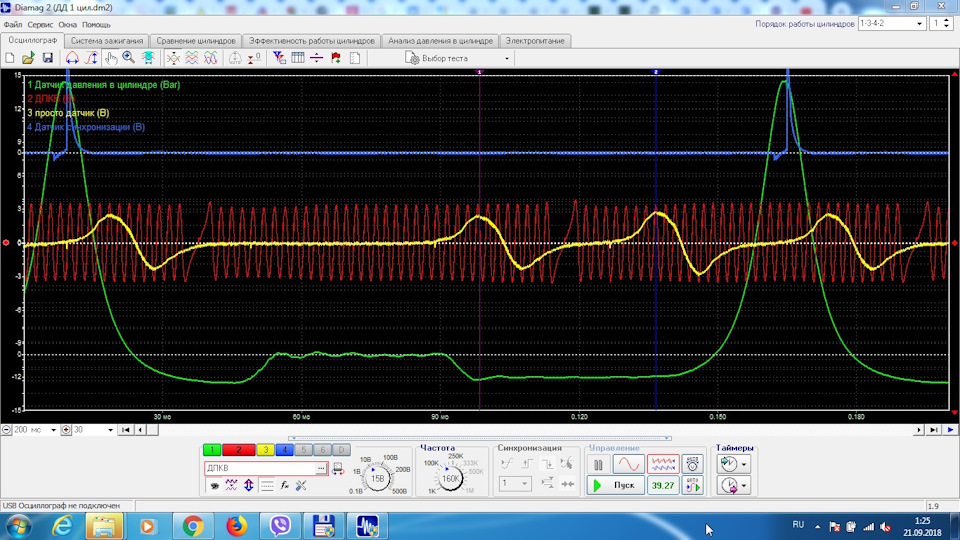Click the signal filter icon
The width and height of the screenshot is (960, 540).
279,58
